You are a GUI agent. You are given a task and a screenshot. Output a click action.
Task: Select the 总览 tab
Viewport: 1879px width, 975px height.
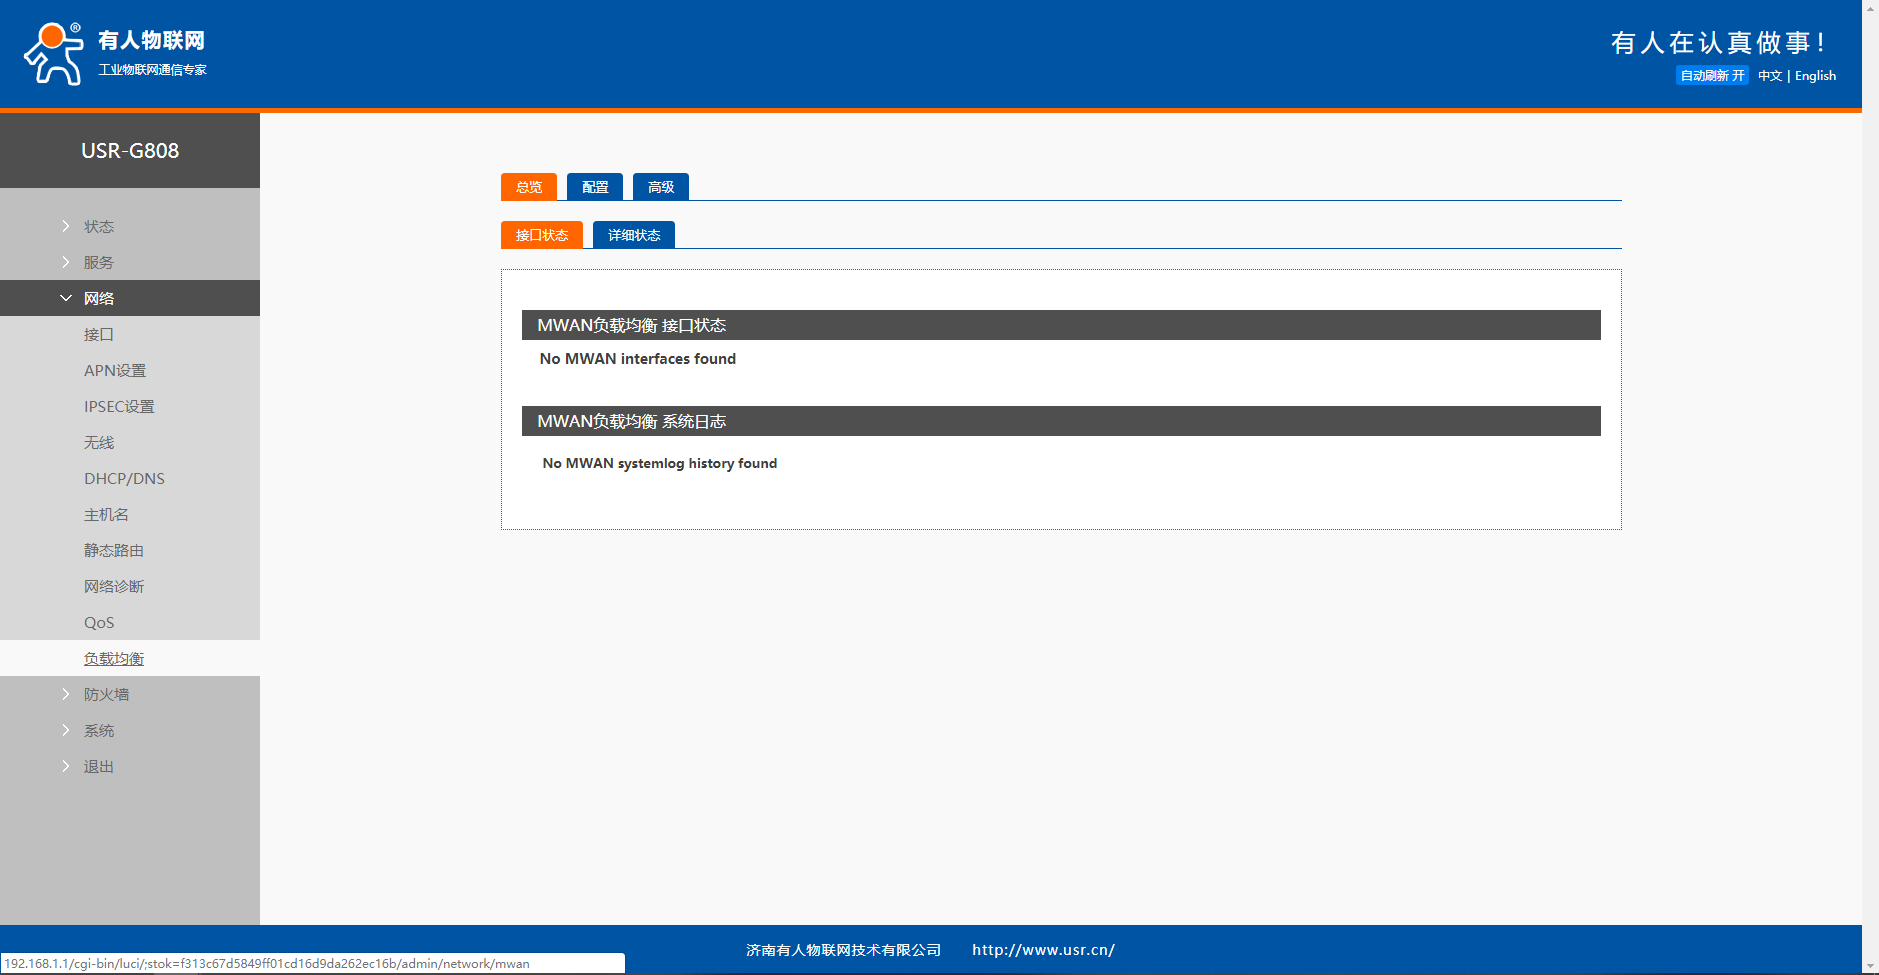click(x=529, y=187)
